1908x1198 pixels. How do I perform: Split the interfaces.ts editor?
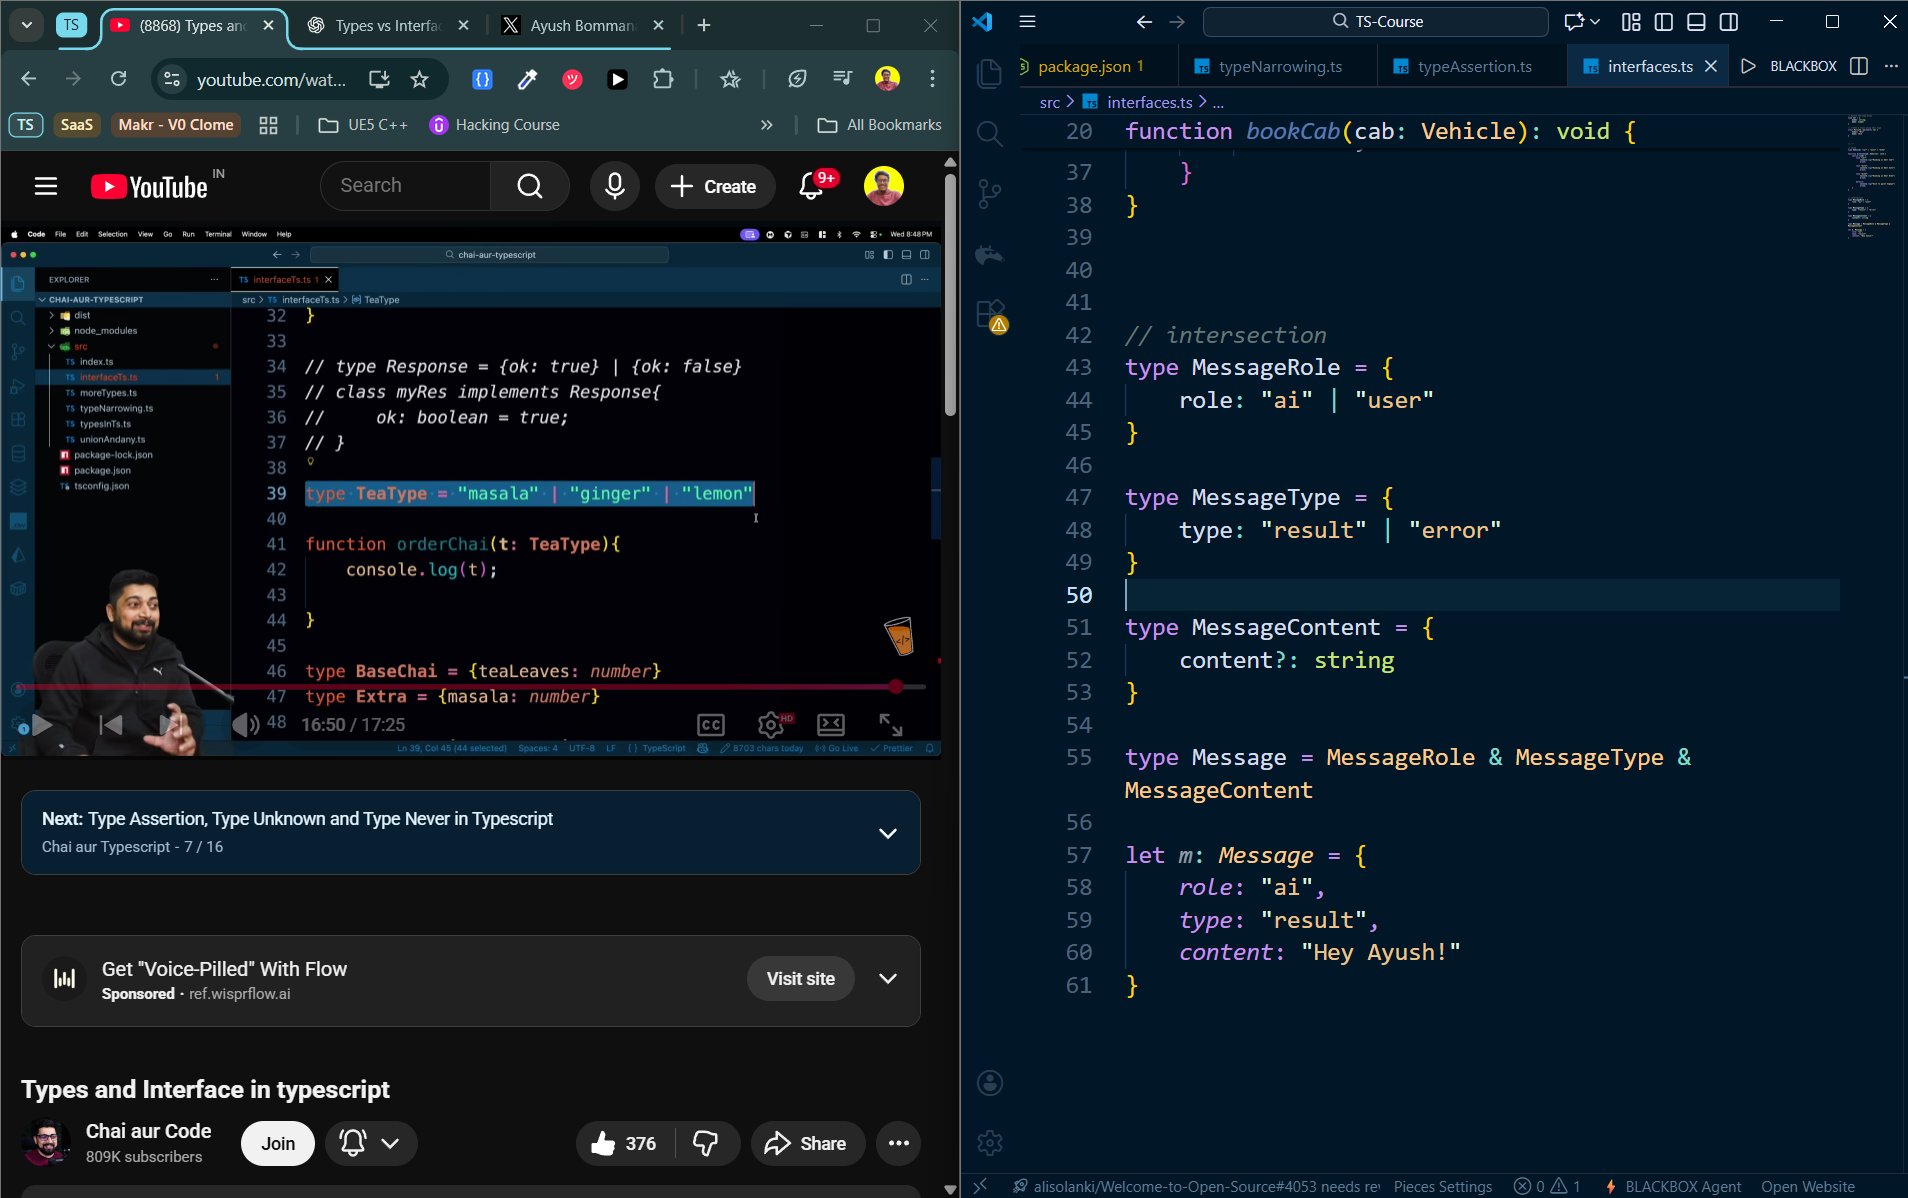[x=1858, y=66]
